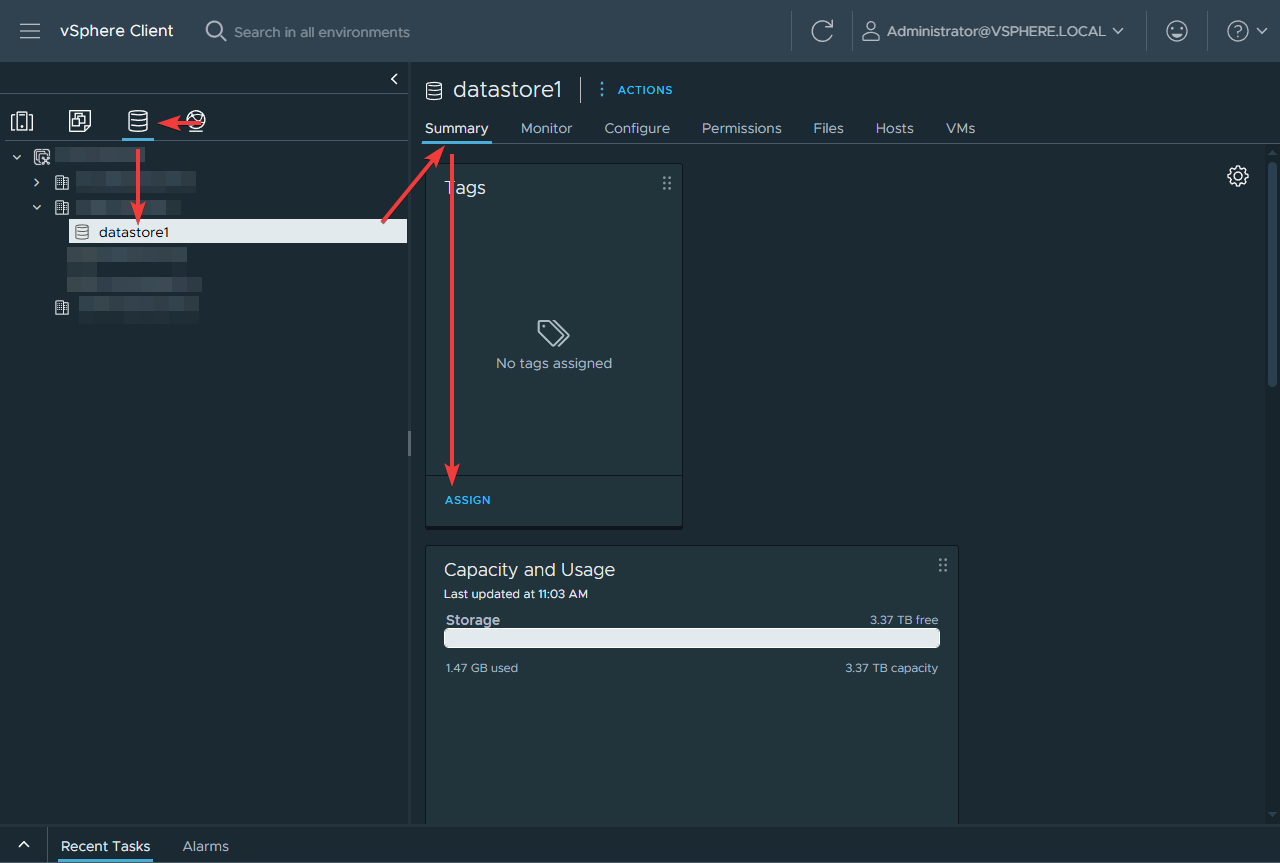The image size is (1280, 863).
Task: Open the Hosts and Clusters inventory view
Action: (22, 121)
